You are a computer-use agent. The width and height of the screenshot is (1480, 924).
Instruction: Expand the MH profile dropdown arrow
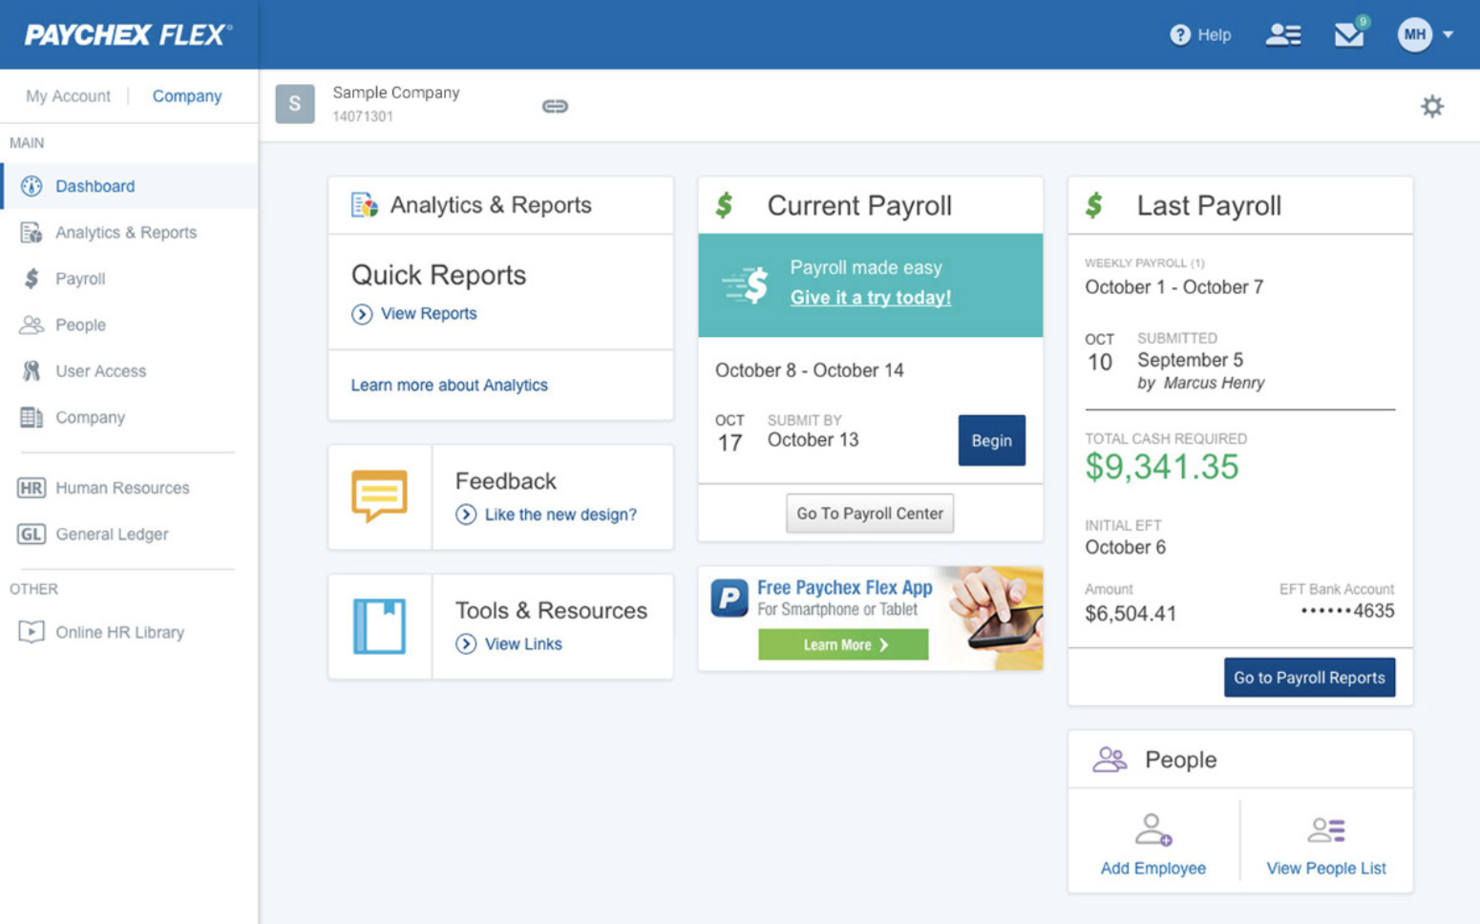[1449, 34]
